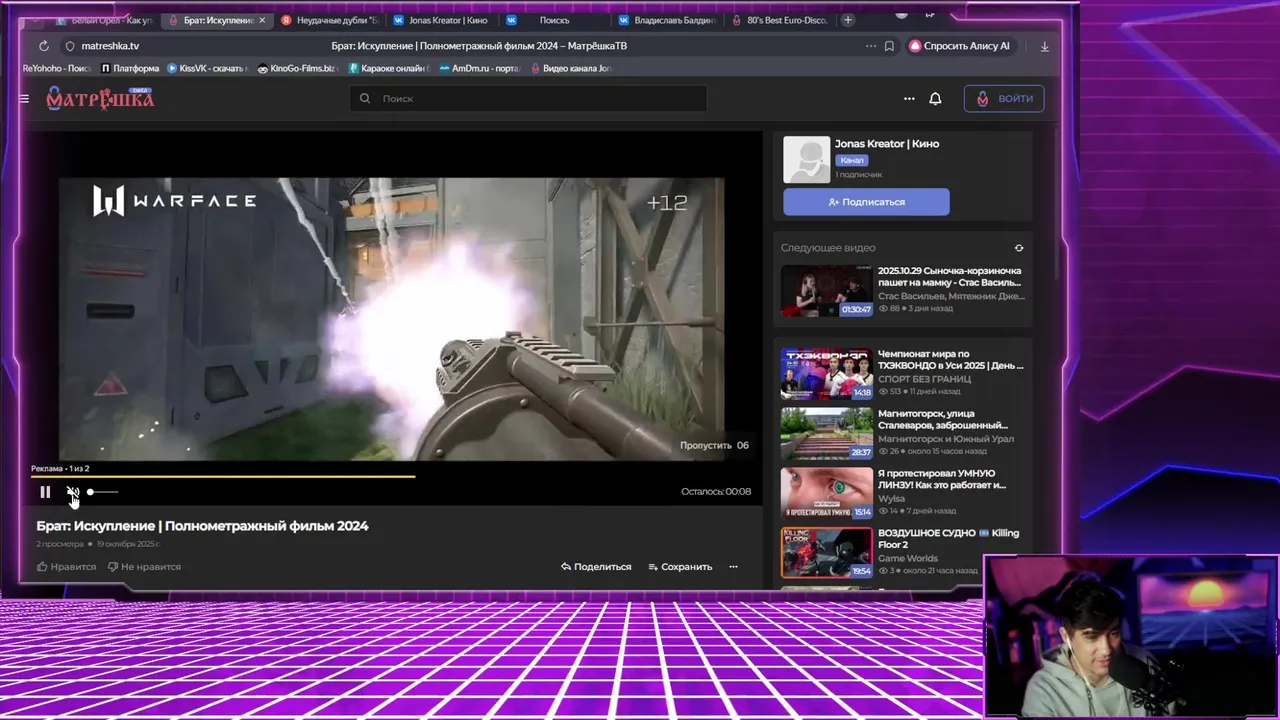Pause the ad video playback
This screenshot has width=1280, height=720.
pos(45,492)
